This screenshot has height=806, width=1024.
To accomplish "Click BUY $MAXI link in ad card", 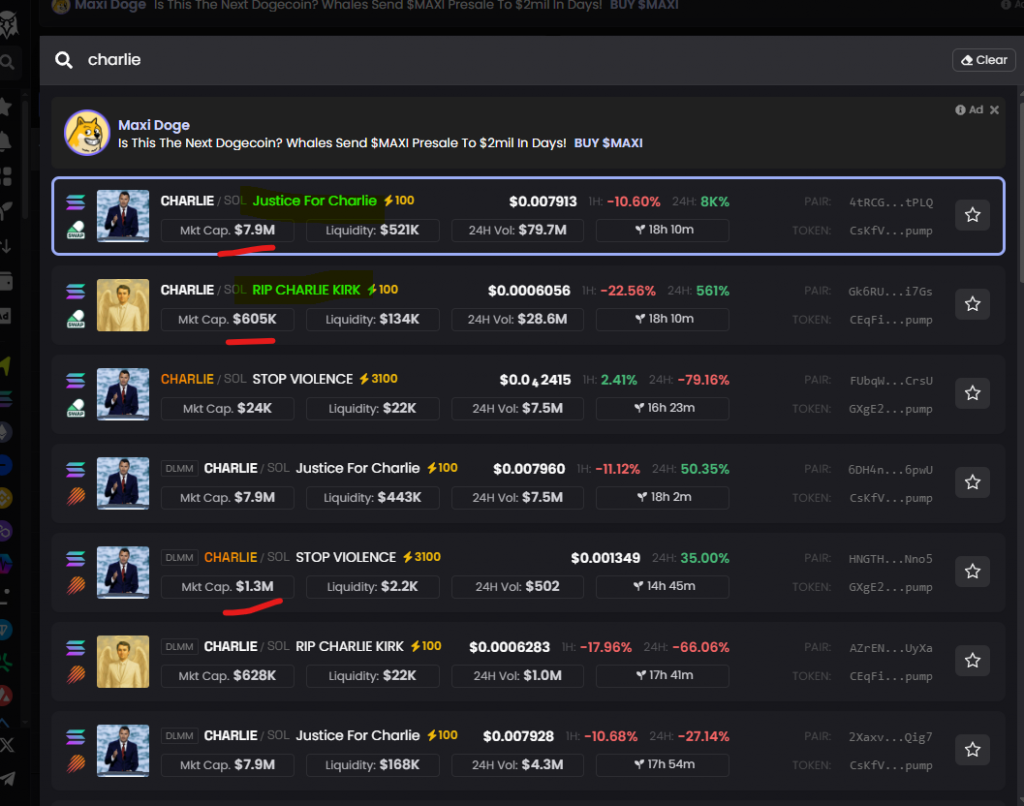I will (608, 143).
